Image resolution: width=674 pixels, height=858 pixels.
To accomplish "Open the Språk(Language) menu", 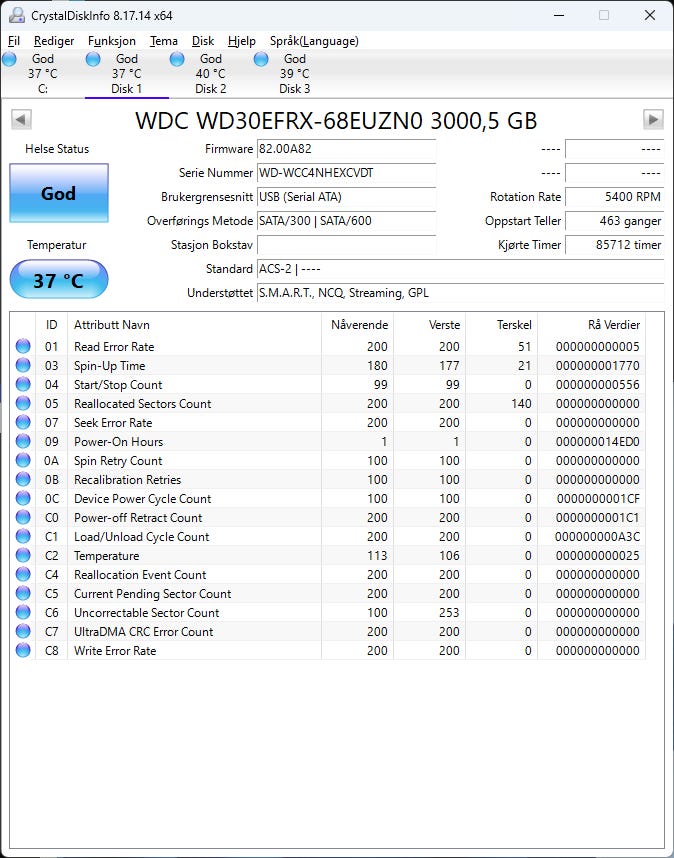I will coord(314,41).
